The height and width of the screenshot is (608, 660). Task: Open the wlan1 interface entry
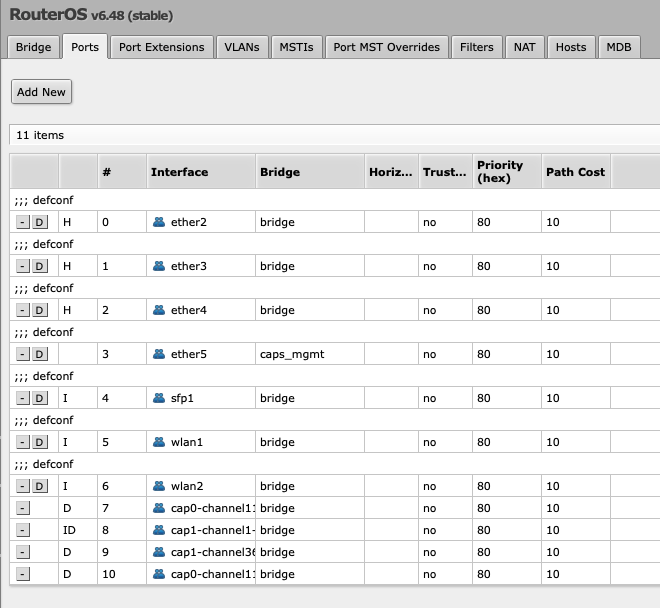point(187,442)
